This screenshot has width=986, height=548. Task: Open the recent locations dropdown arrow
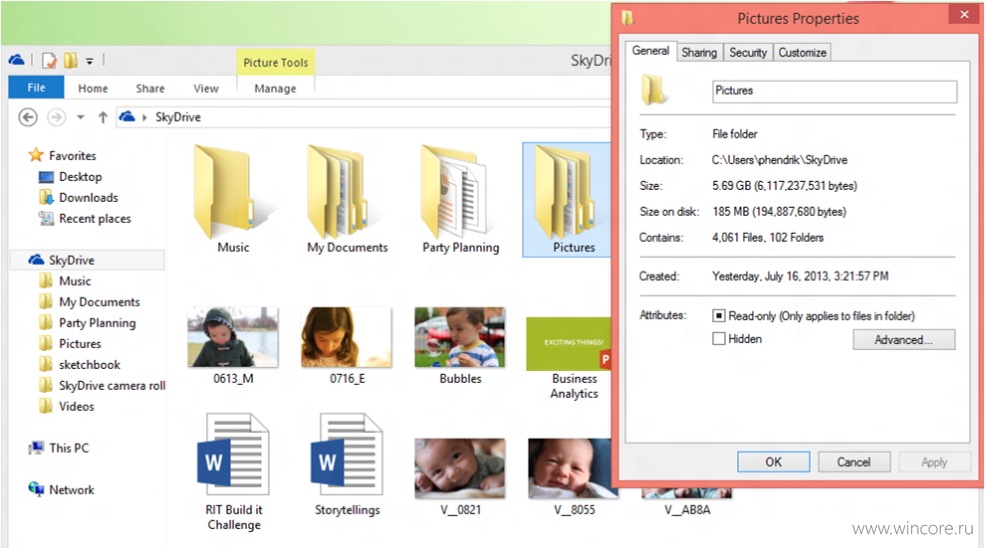tap(80, 117)
